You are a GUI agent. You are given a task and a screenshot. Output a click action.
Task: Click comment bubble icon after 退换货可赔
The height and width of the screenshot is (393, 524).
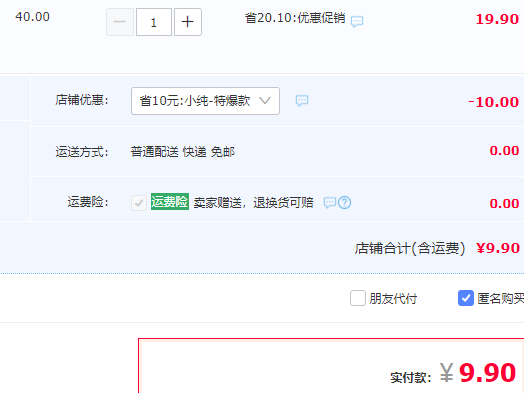pyautogui.click(x=330, y=203)
